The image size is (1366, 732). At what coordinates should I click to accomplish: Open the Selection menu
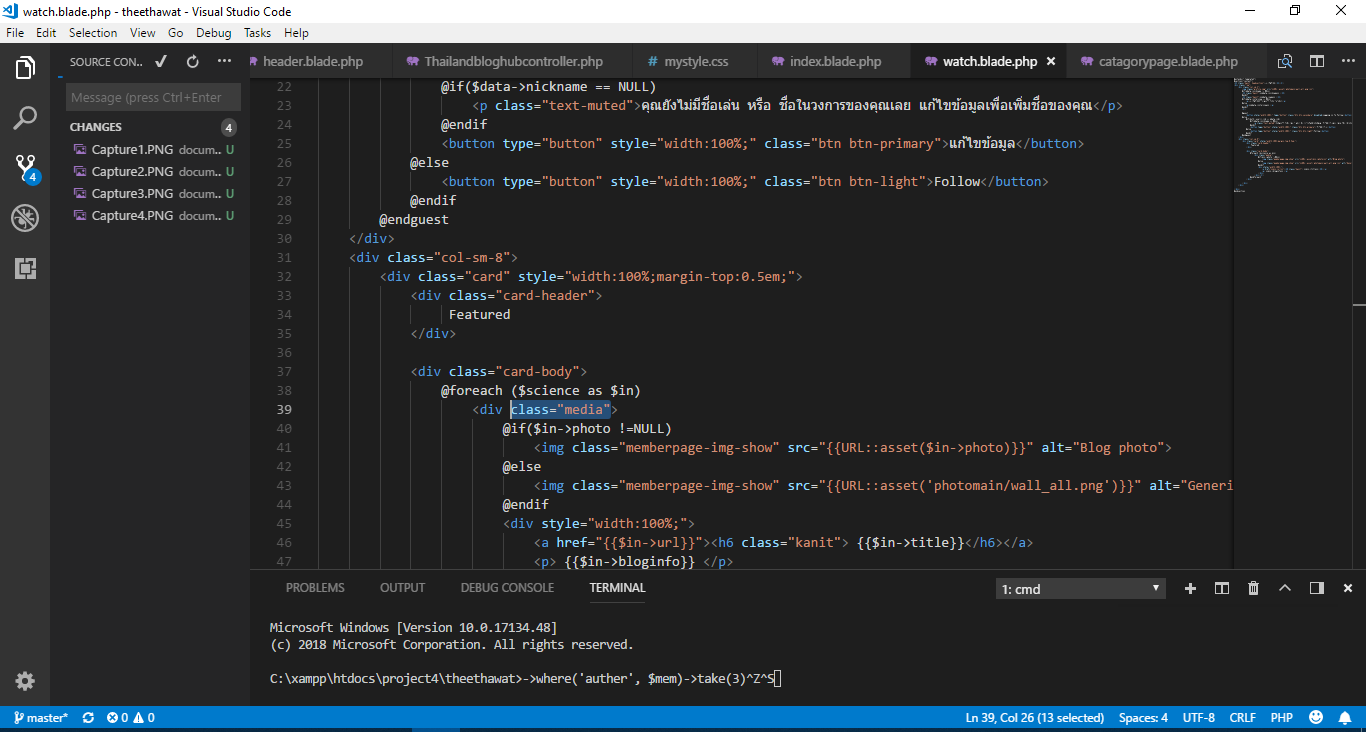point(93,33)
